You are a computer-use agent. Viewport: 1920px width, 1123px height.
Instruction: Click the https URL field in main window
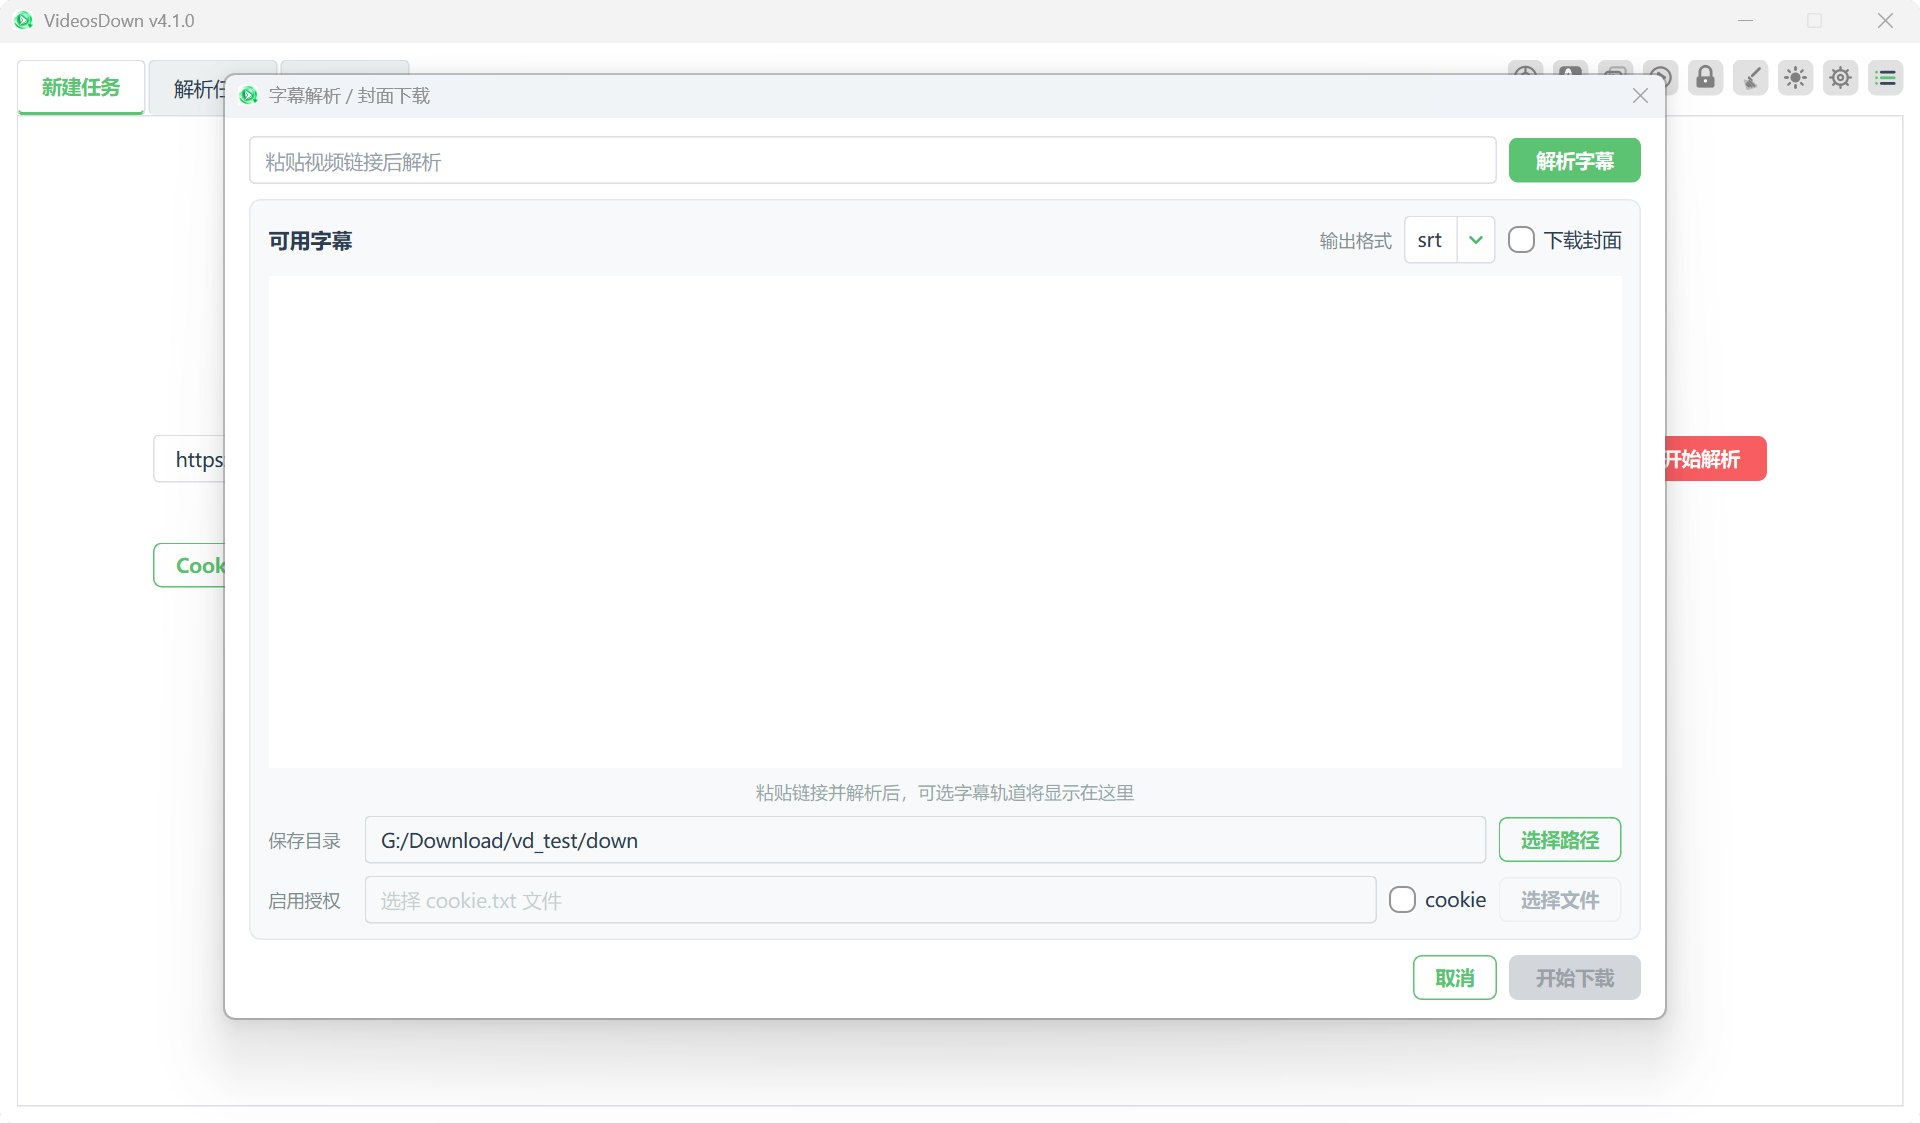(x=190, y=459)
